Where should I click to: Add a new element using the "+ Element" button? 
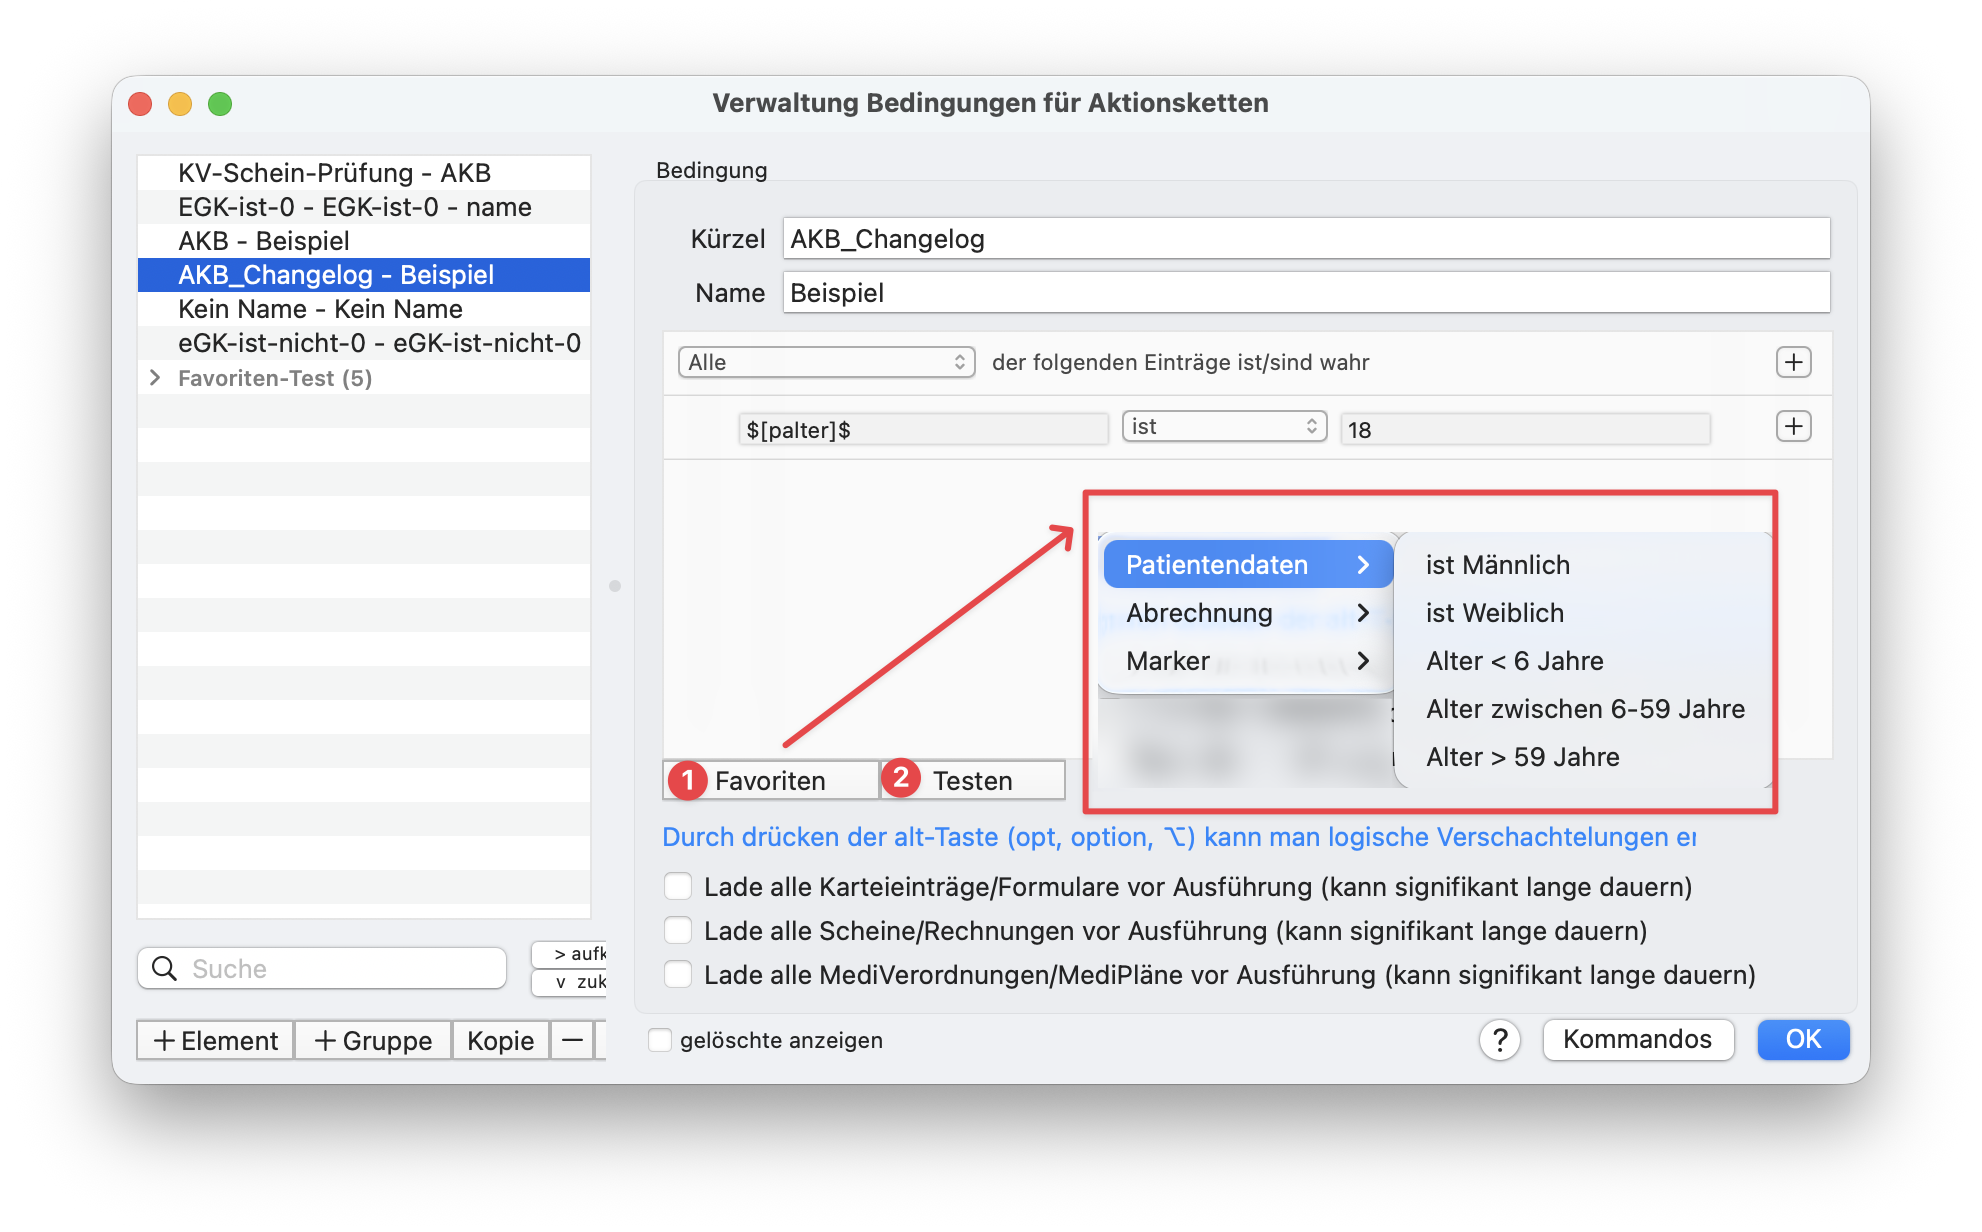(213, 1040)
